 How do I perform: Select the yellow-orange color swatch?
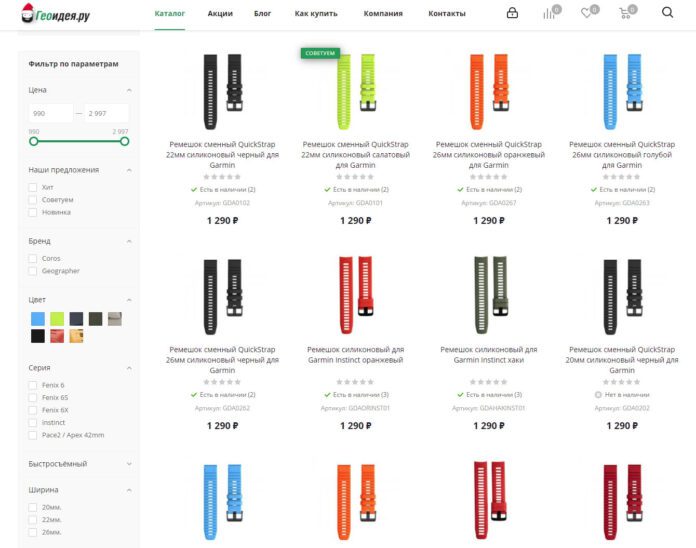pyautogui.click(x=76, y=336)
